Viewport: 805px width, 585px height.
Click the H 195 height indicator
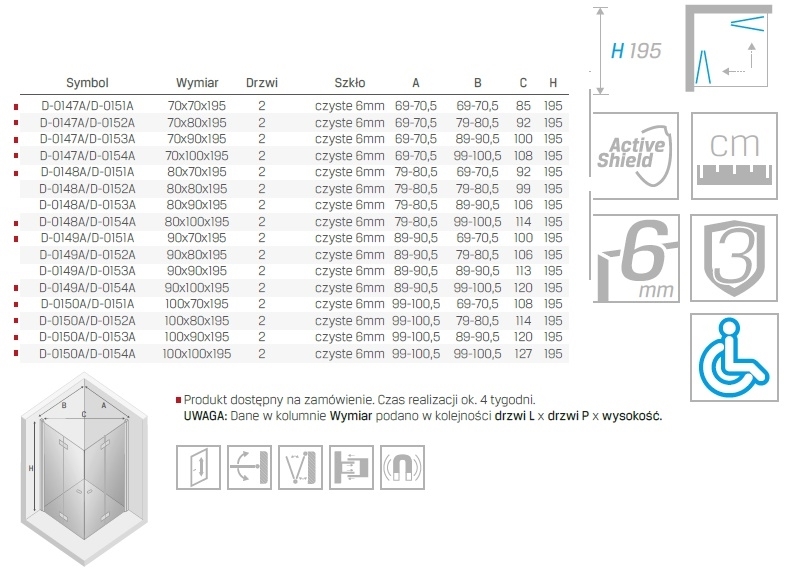[635, 50]
